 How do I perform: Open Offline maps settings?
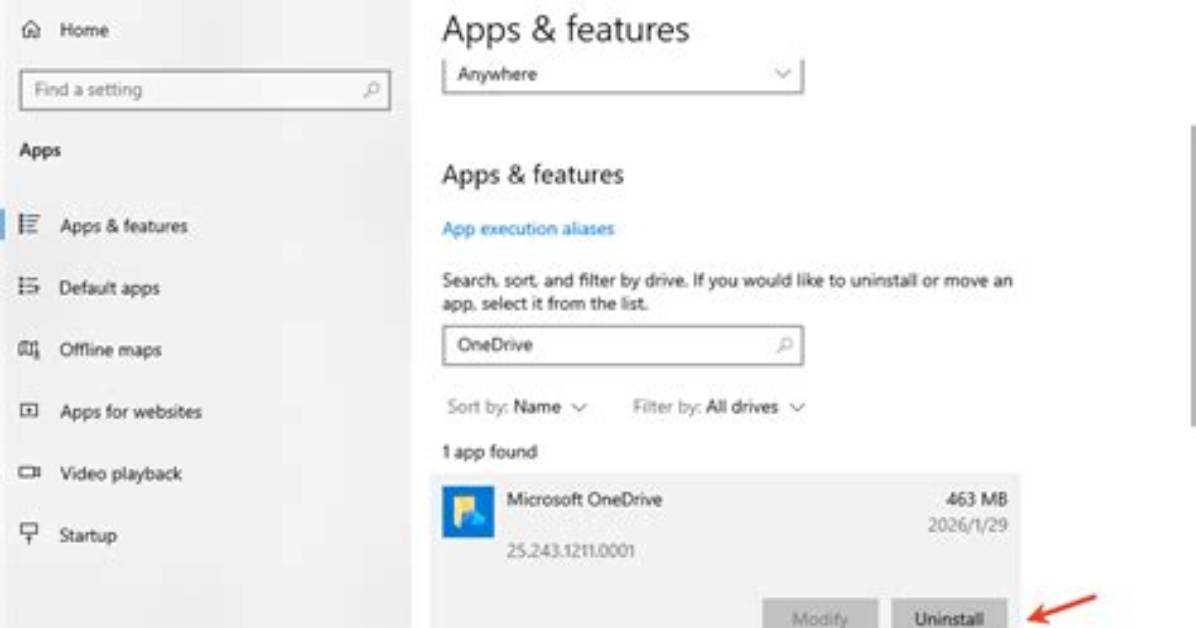pos(111,349)
